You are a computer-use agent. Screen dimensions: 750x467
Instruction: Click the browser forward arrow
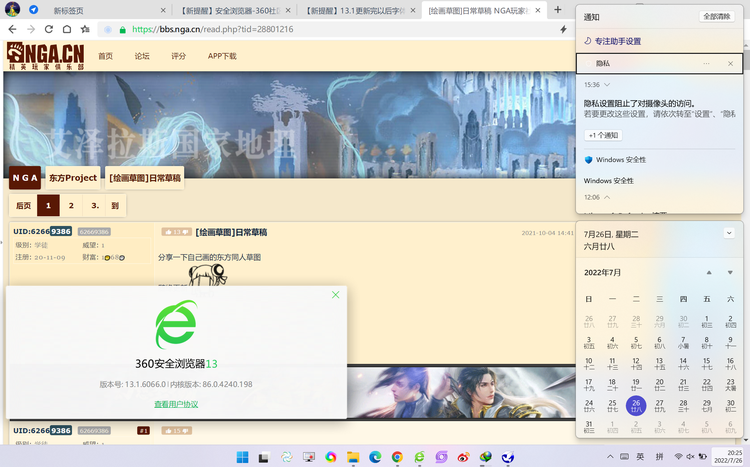tap(31, 29)
